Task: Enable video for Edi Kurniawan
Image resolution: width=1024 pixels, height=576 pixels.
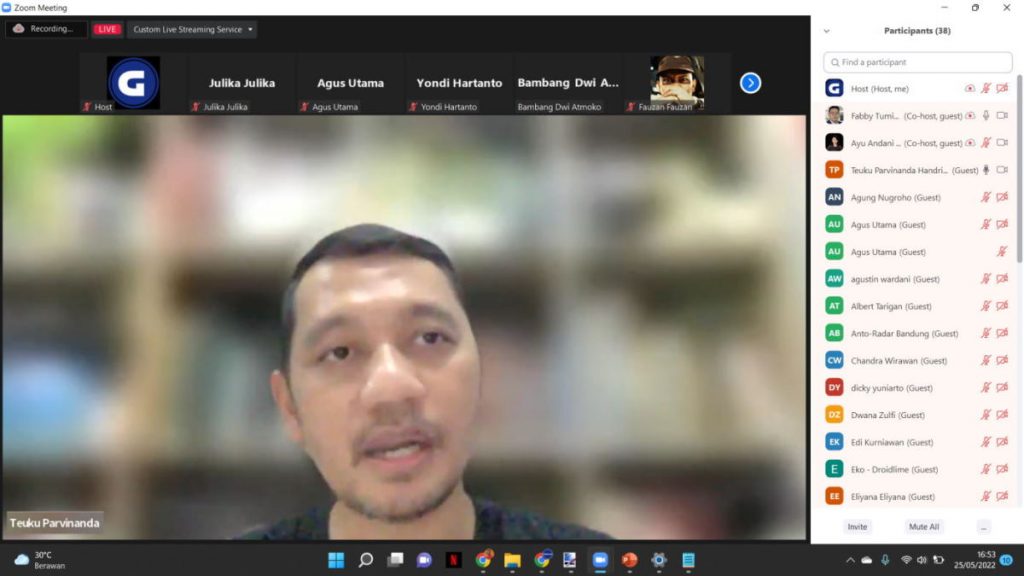Action: pyautogui.click(x=1001, y=441)
